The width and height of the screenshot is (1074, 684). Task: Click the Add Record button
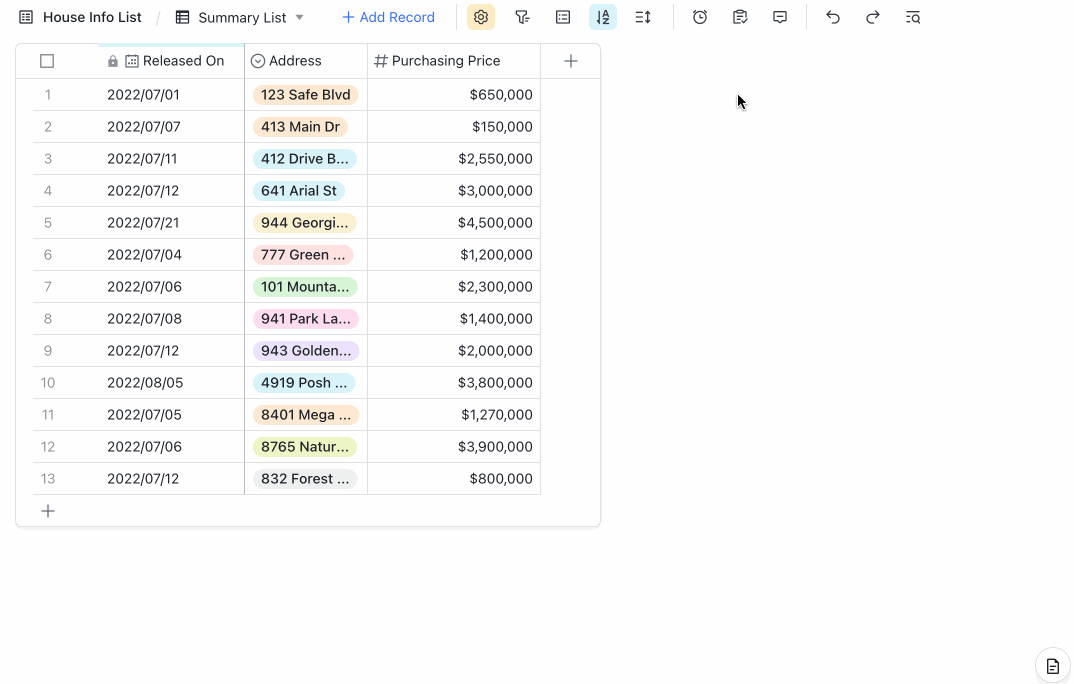click(x=388, y=17)
